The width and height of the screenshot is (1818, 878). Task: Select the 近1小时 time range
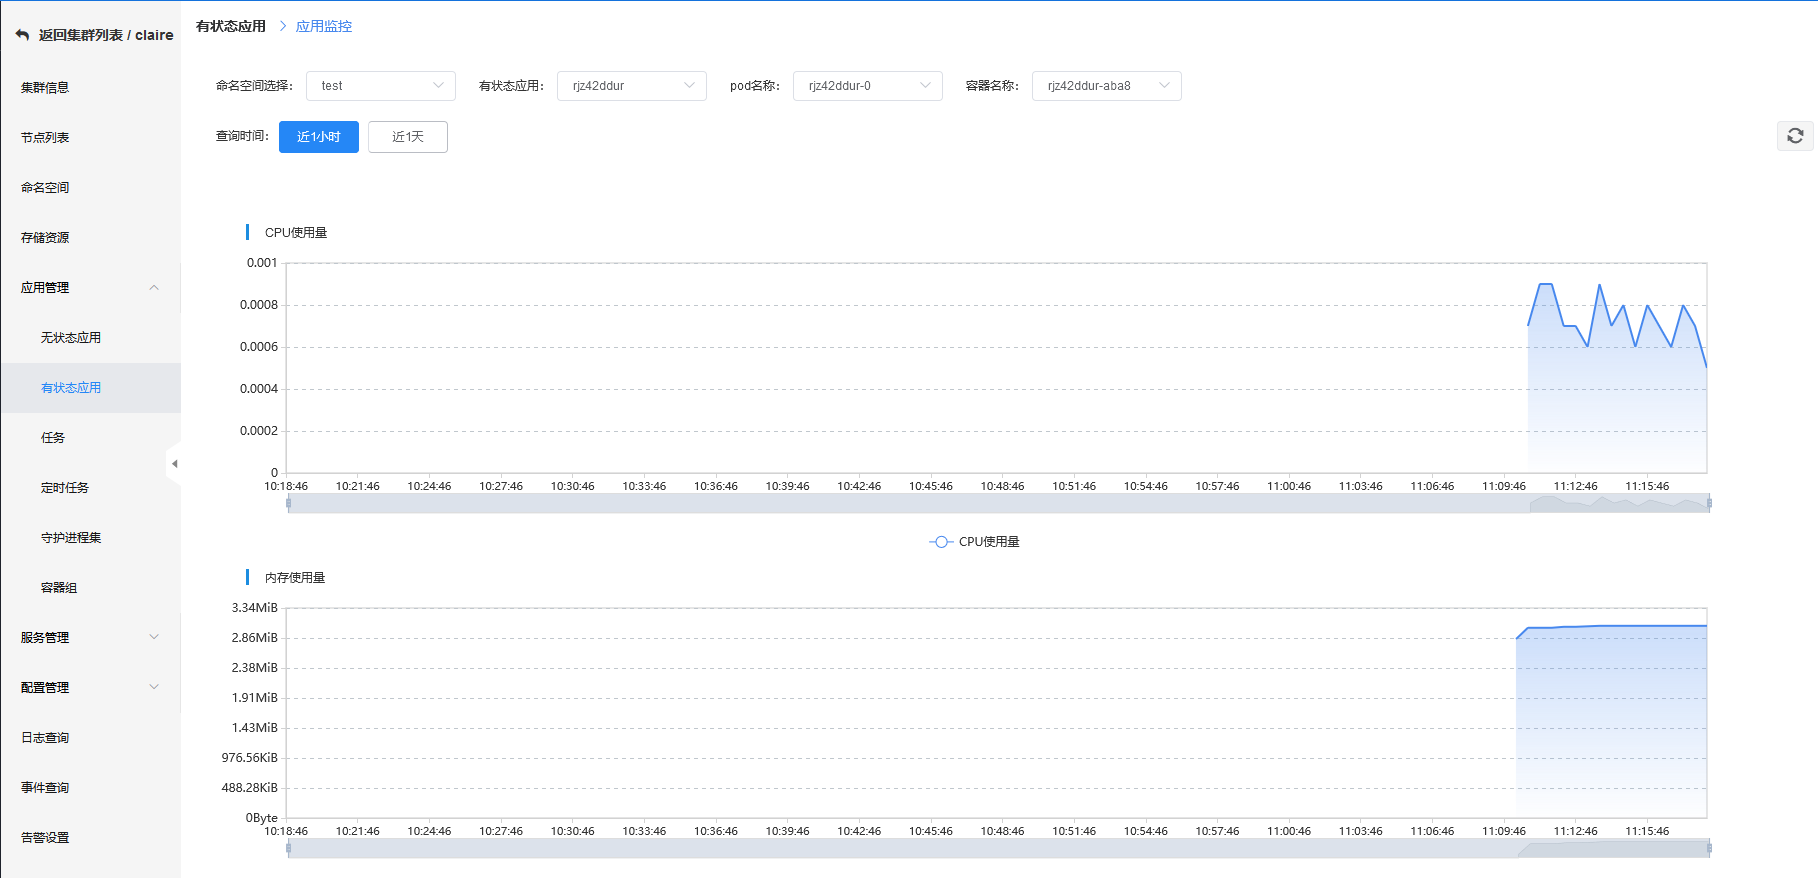pyautogui.click(x=319, y=137)
